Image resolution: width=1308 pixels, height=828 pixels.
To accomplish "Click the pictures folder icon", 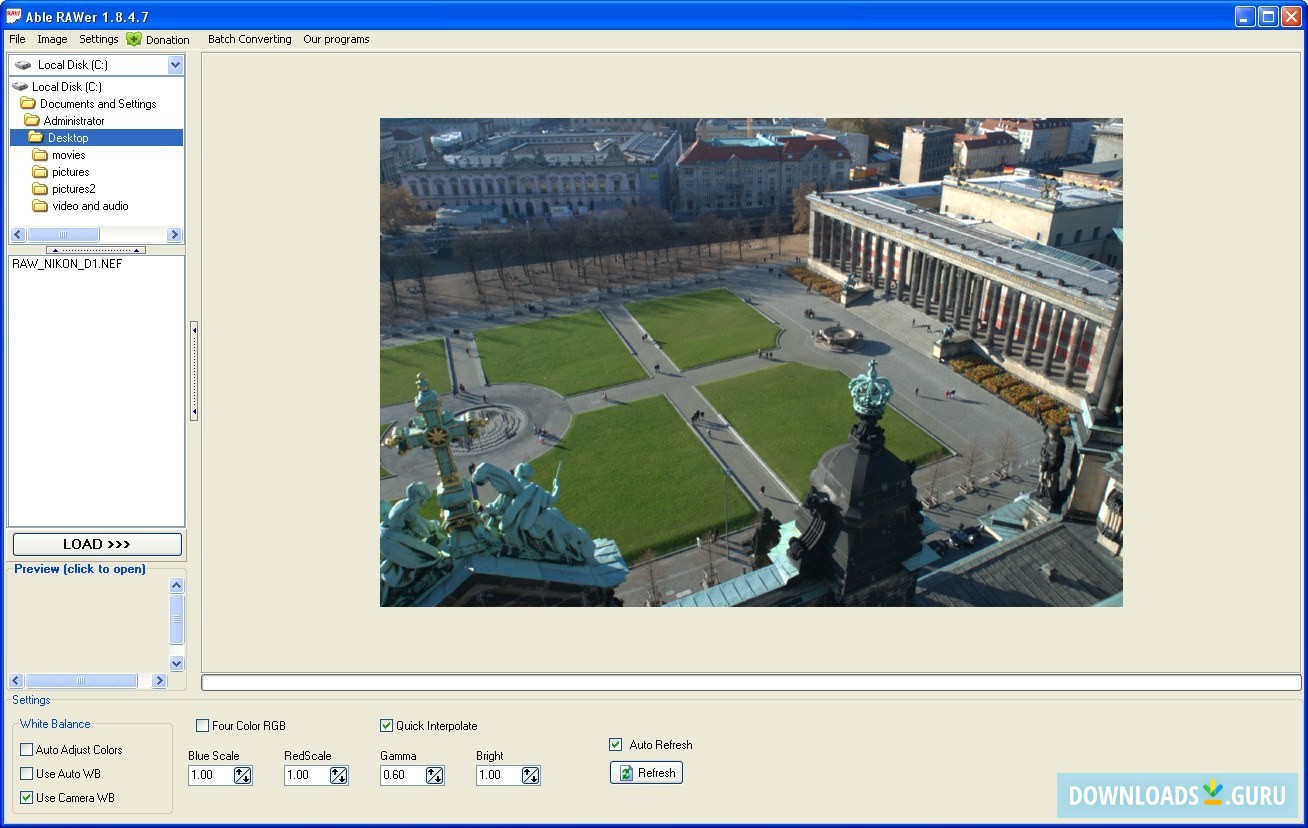I will [40, 172].
